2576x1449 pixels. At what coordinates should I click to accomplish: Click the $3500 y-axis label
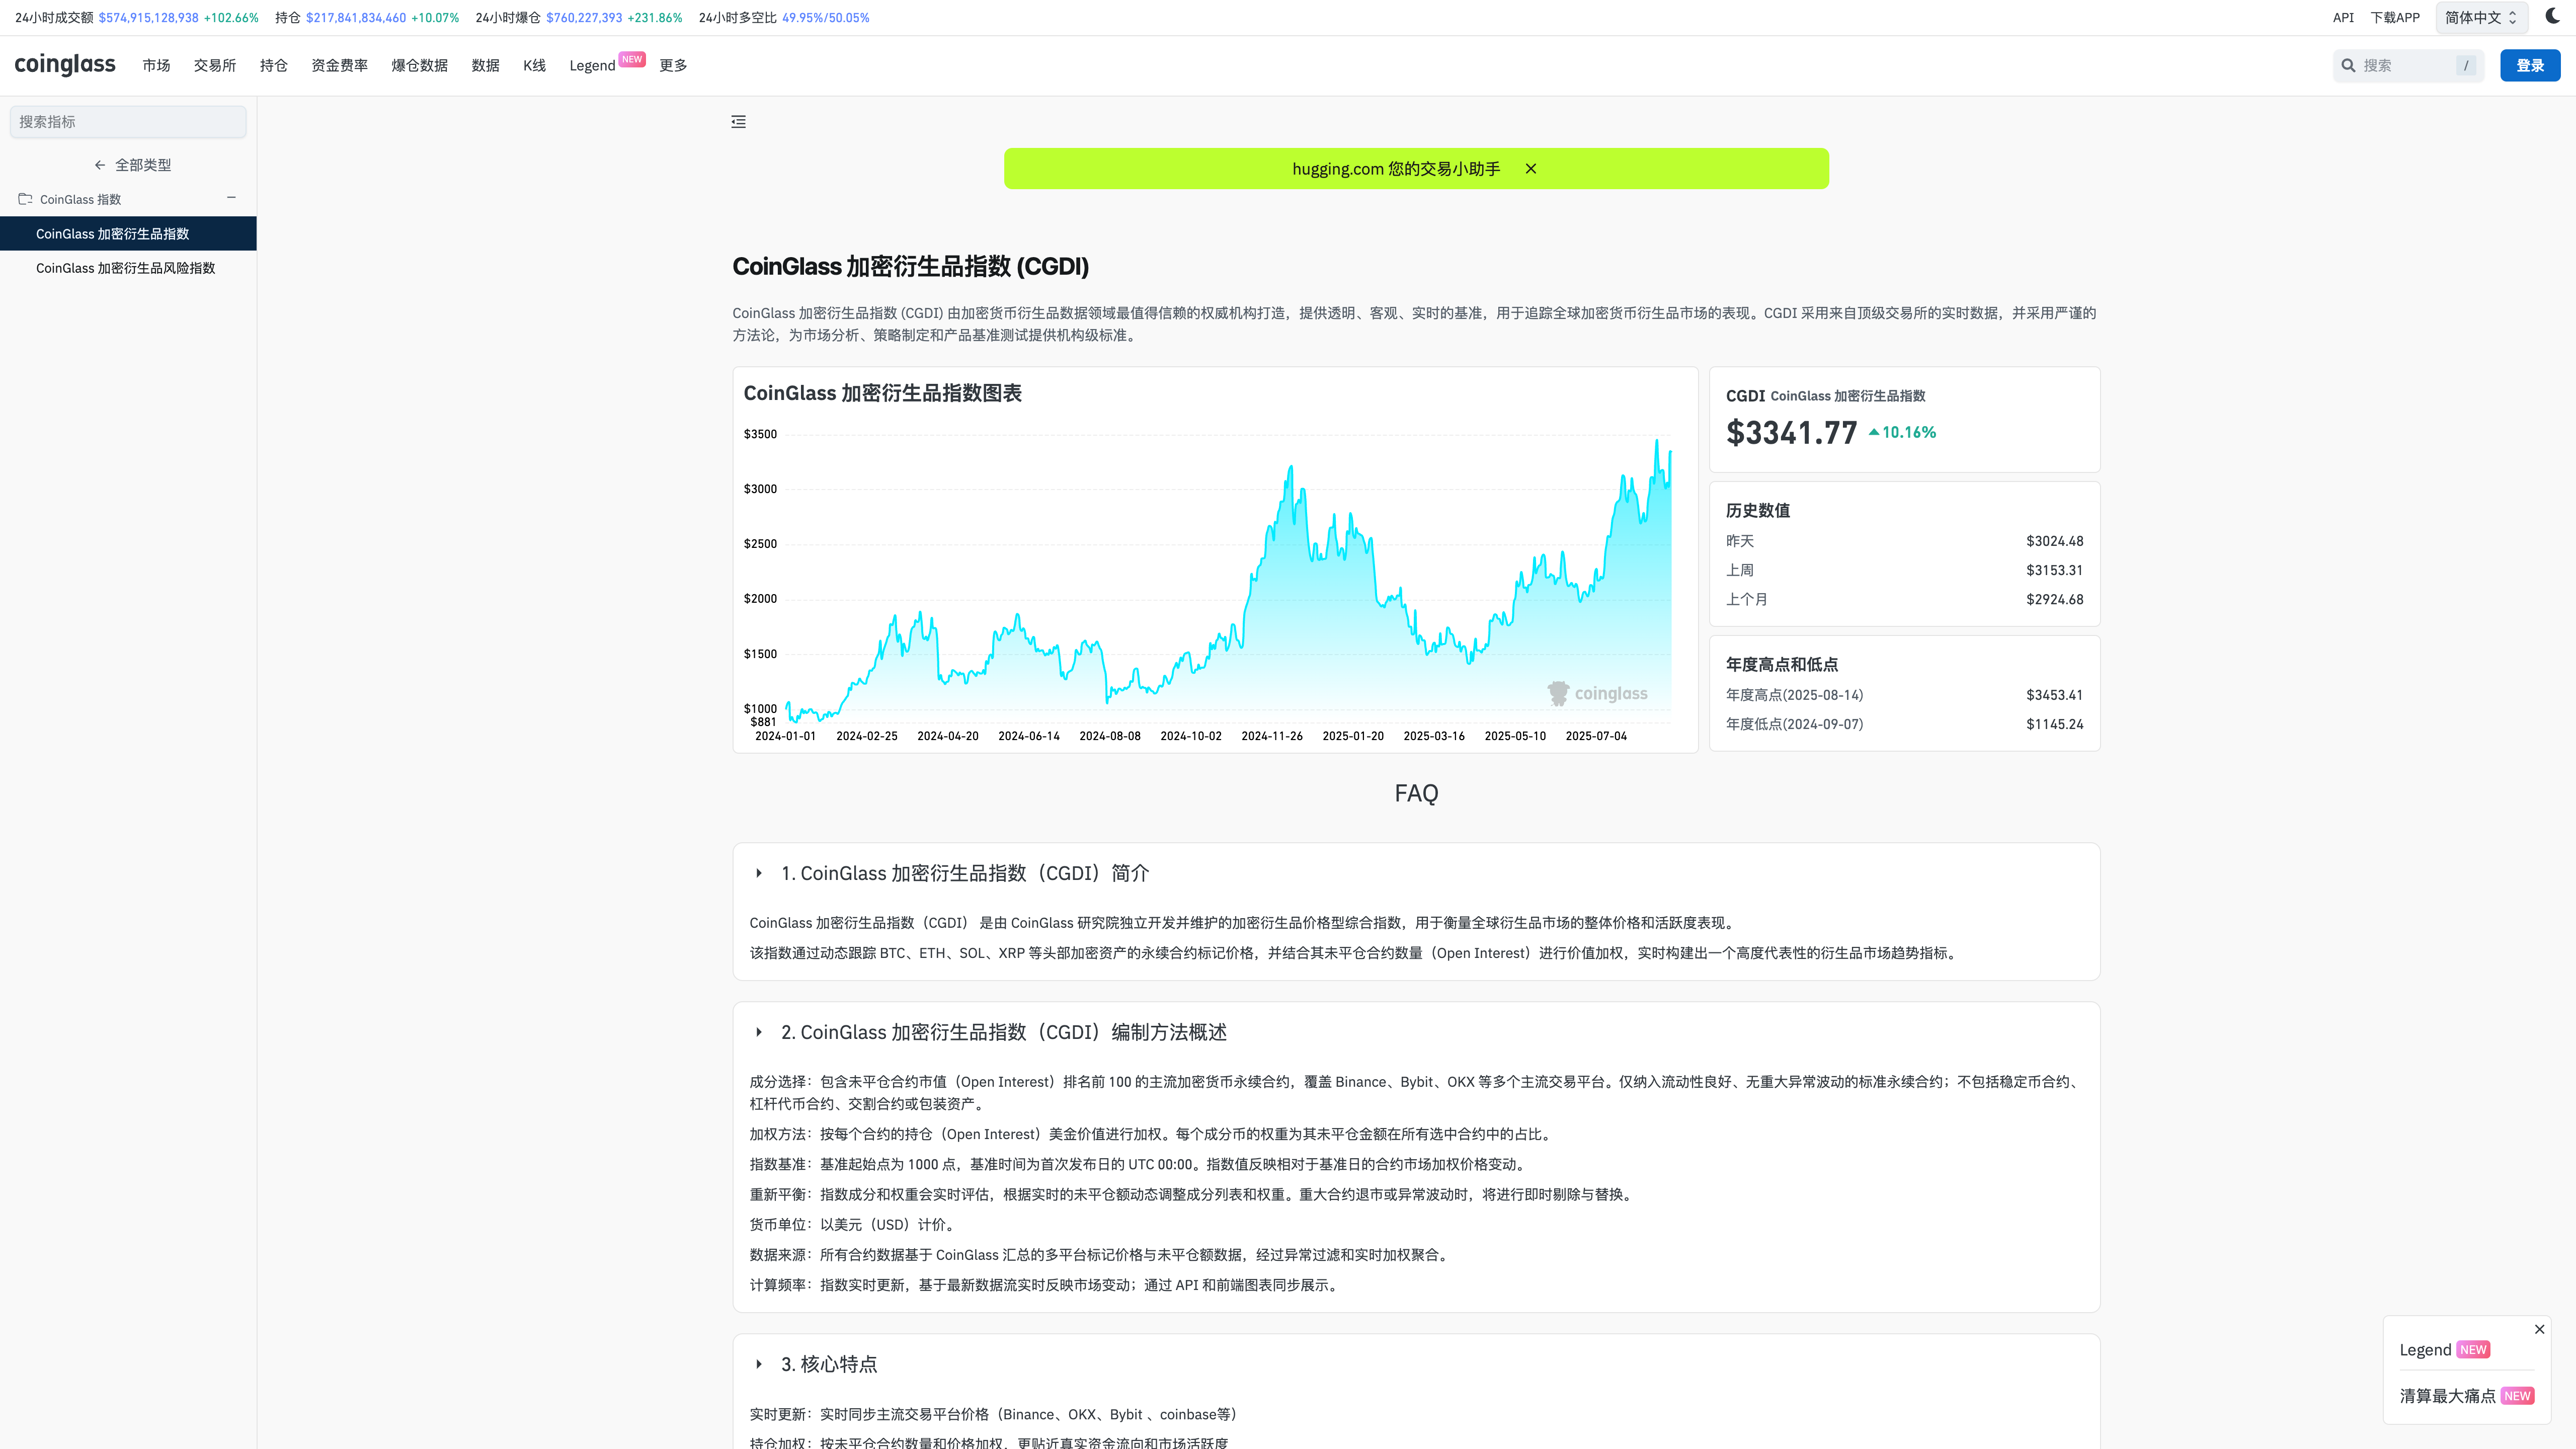[x=760, y=434]
